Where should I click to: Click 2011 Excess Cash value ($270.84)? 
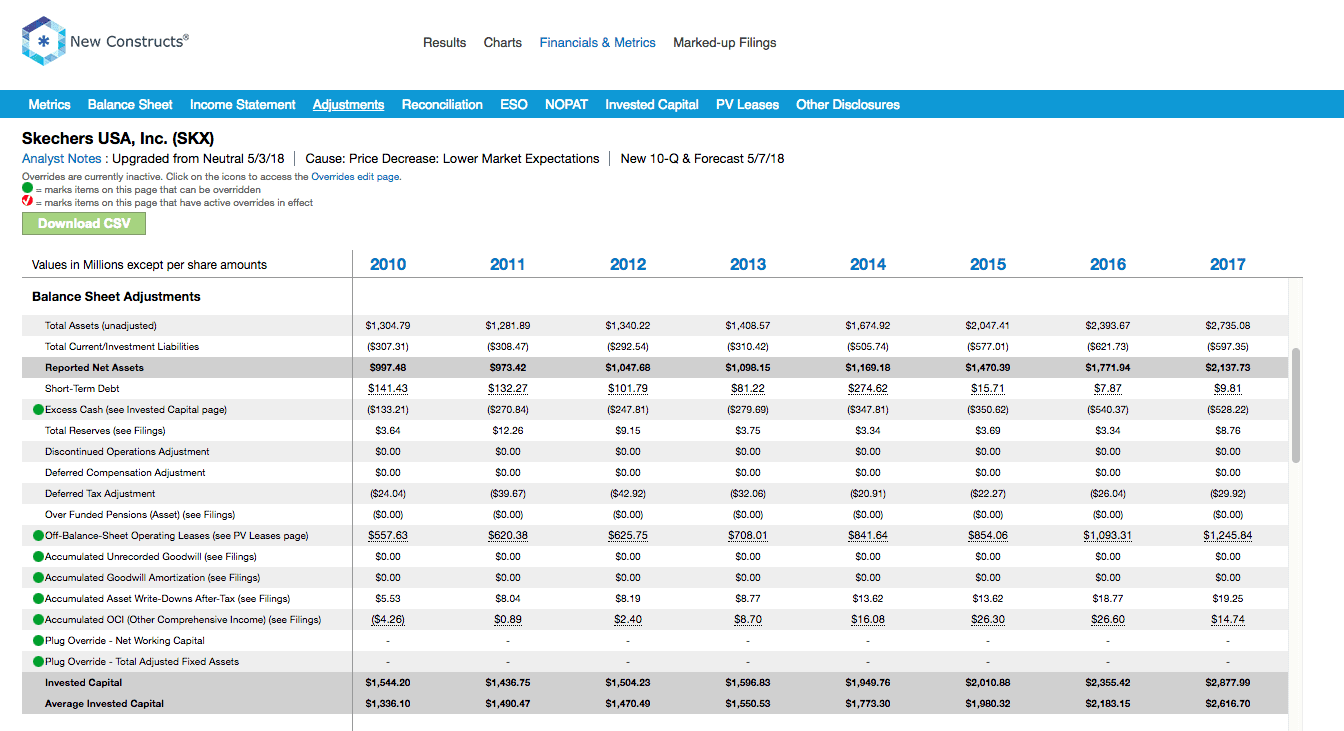pyautogui.click(x=508, y=409)
